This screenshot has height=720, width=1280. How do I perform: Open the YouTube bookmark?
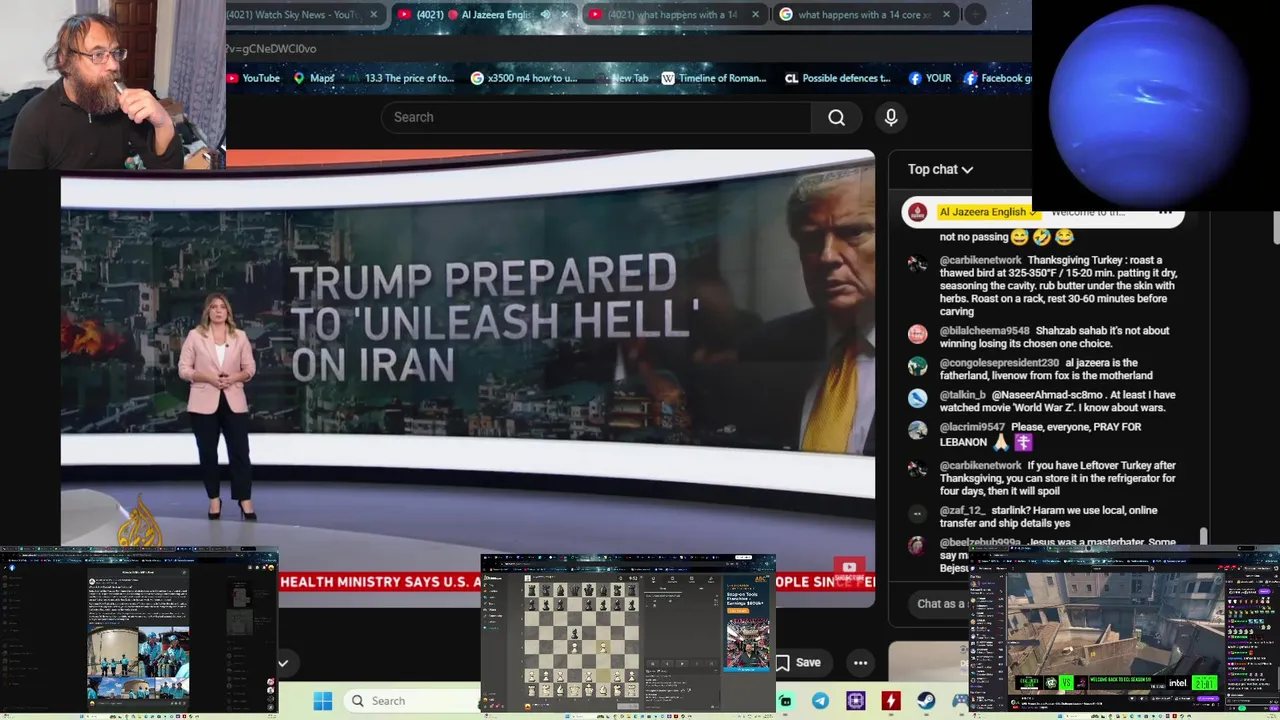pyautogui.click(x=253, y=78)
